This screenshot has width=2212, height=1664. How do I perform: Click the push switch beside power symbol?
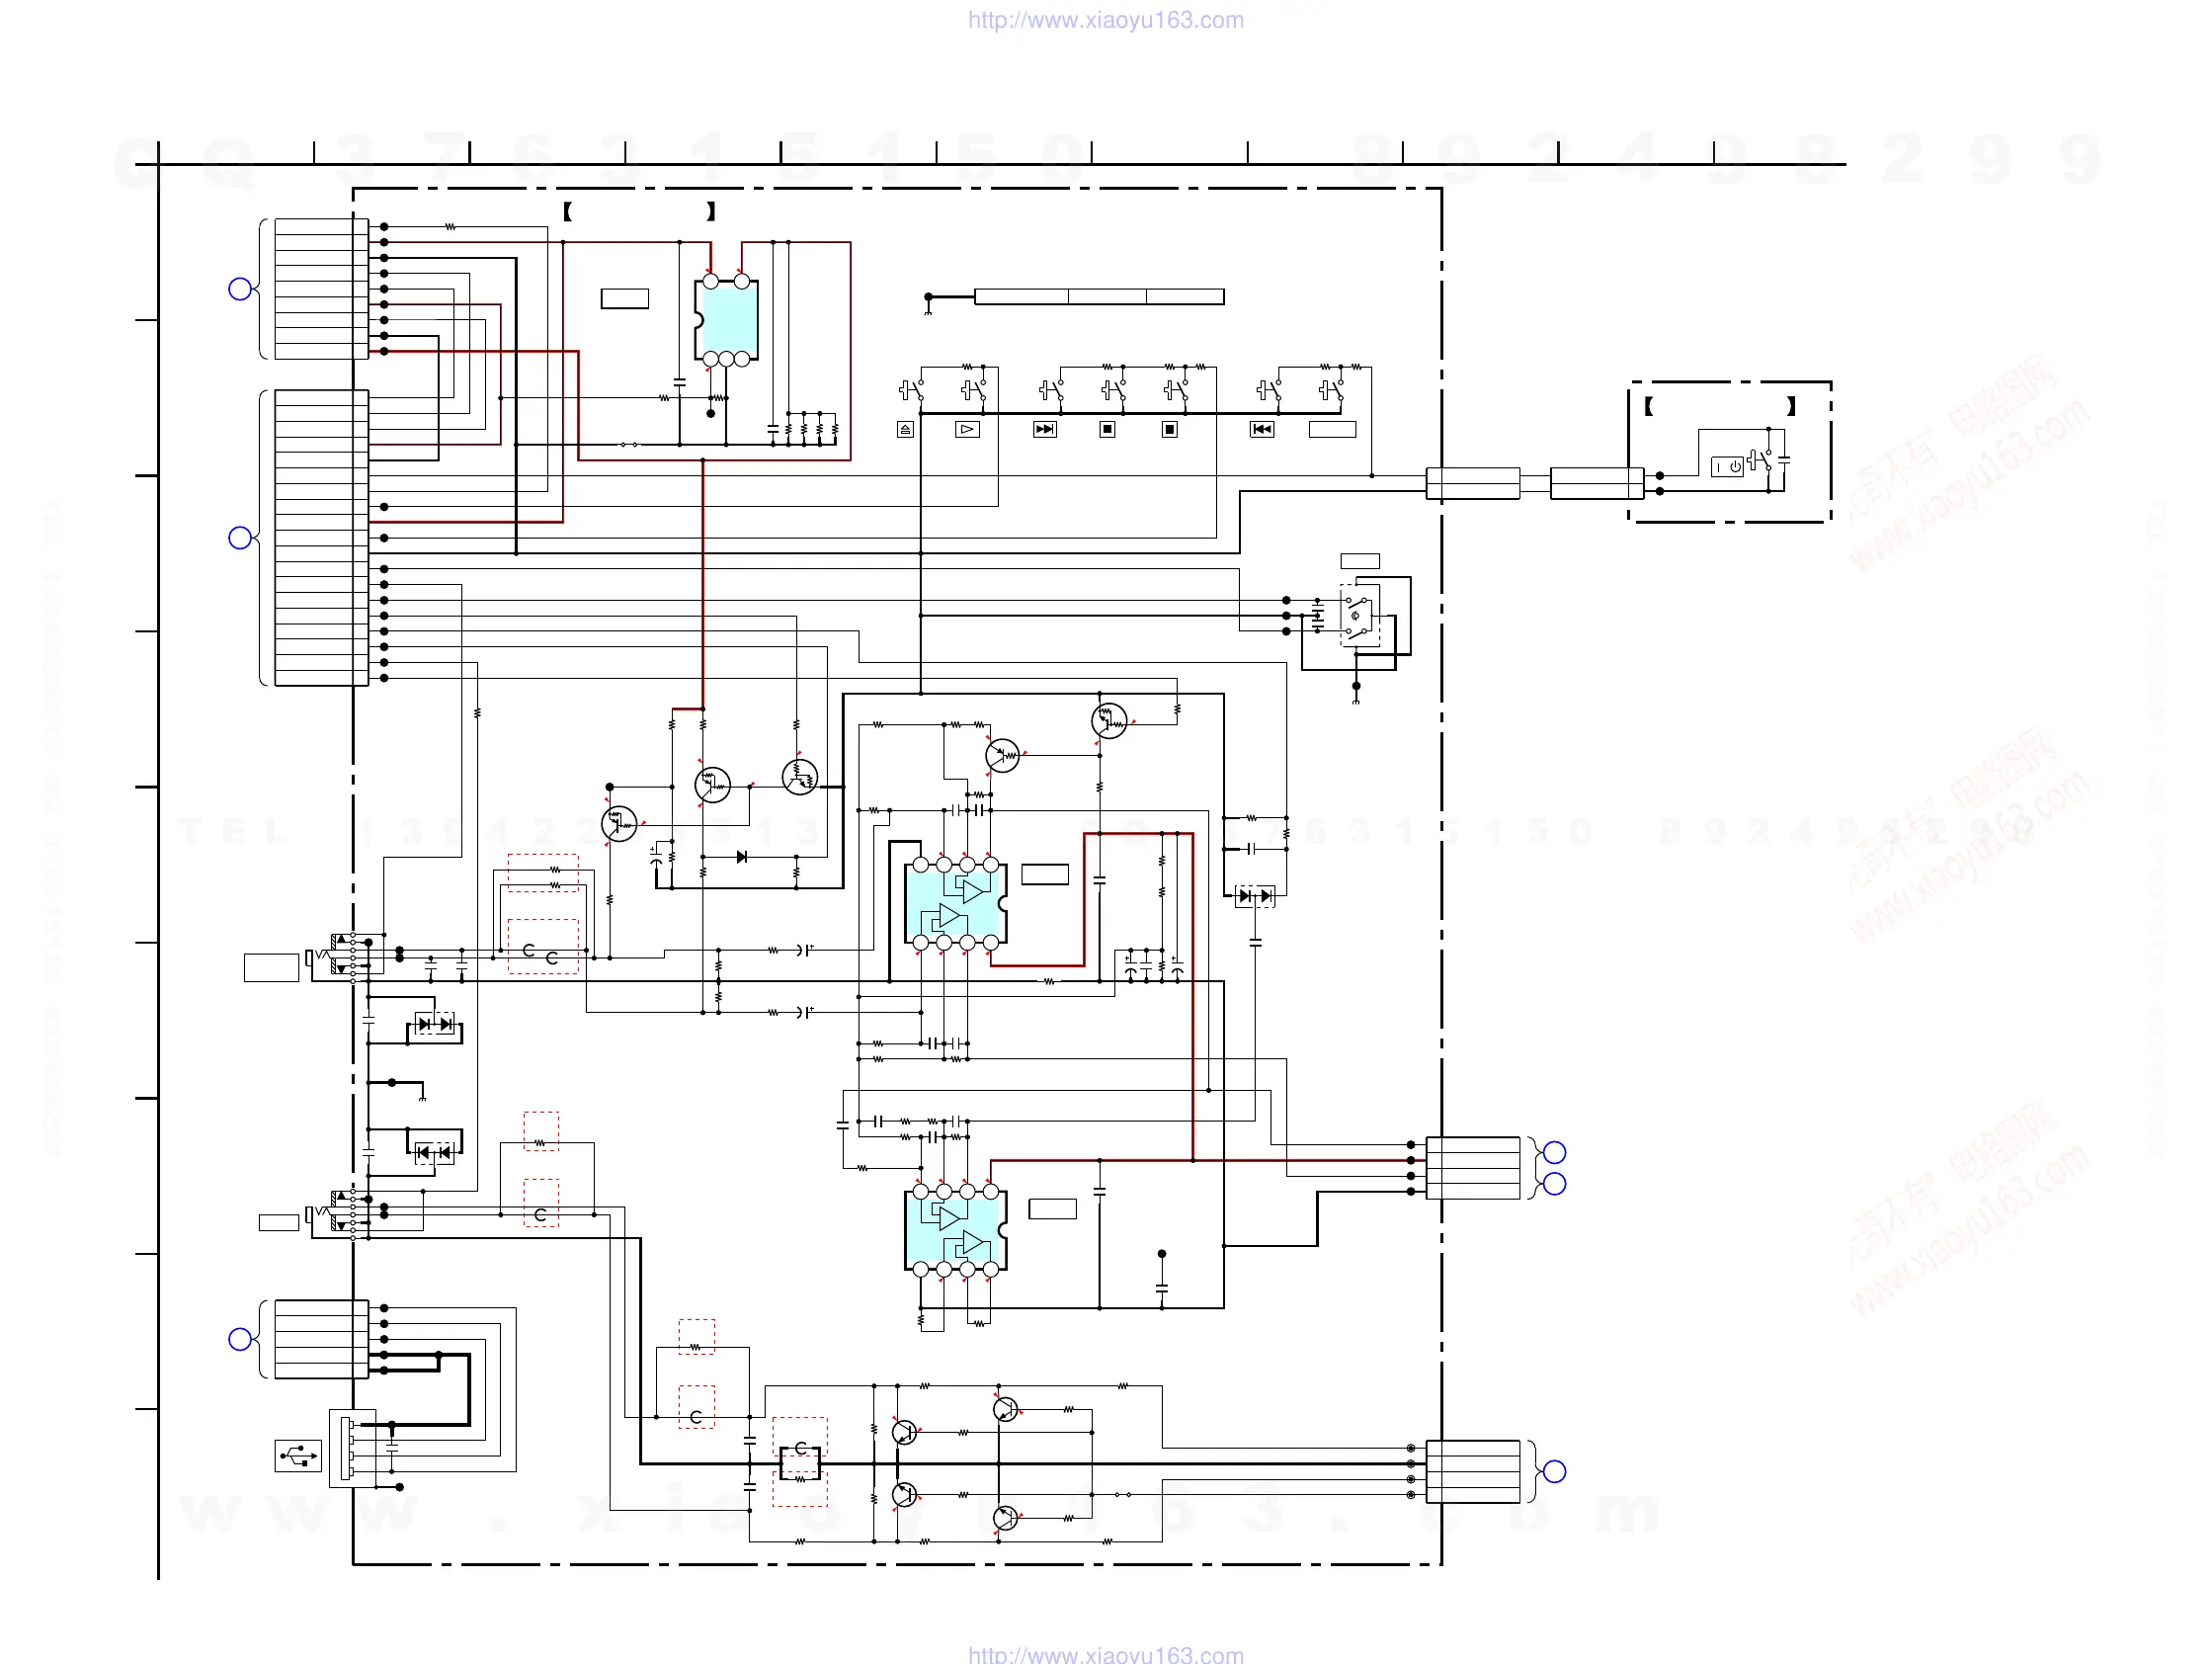tap(1759, 461)
